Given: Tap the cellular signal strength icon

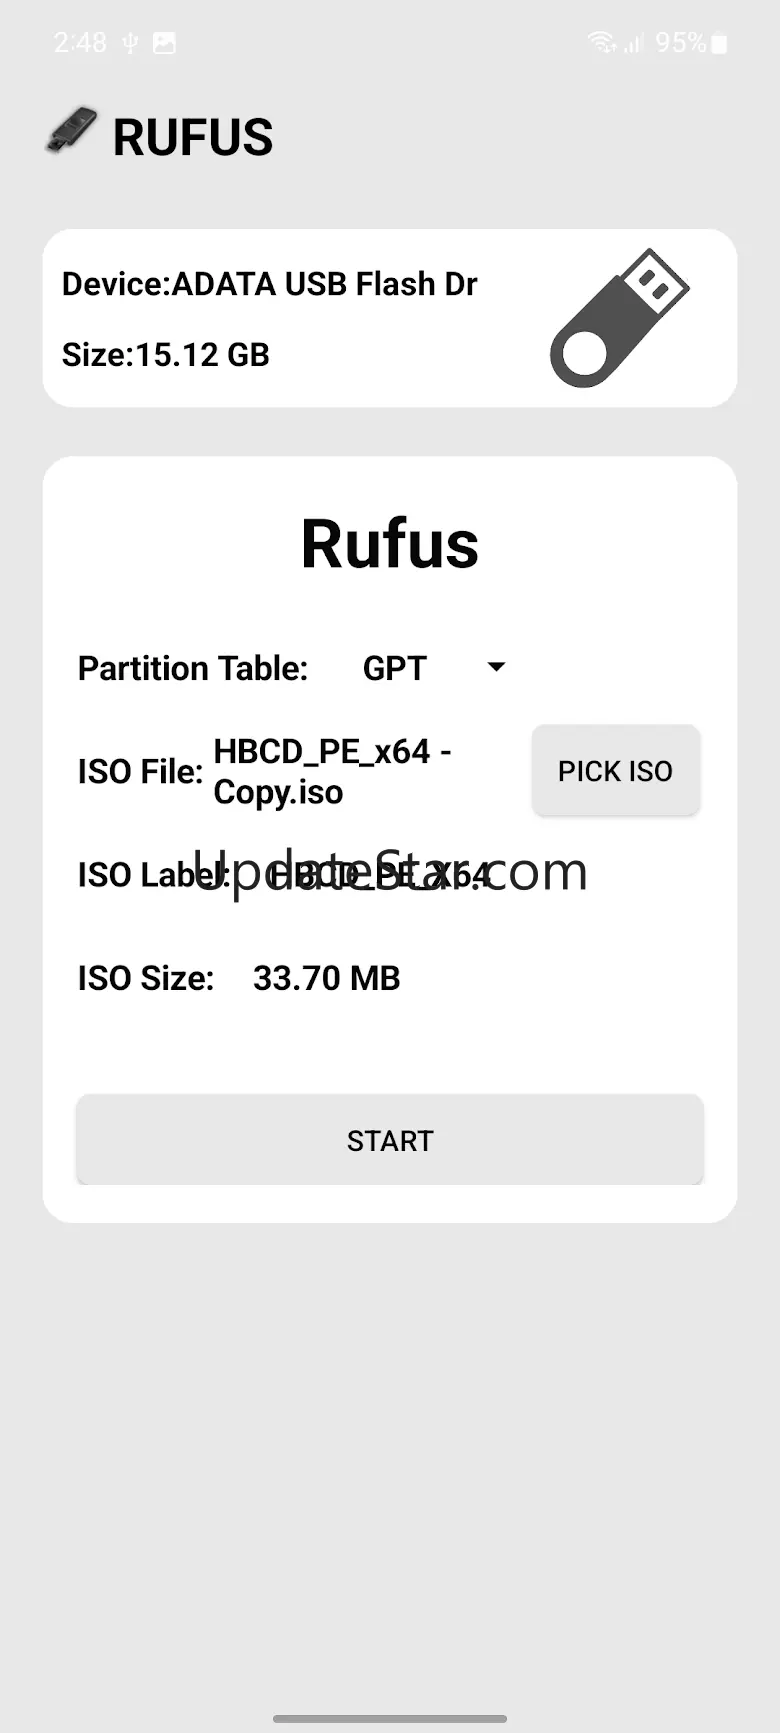Looking at the screenshot, I should [x=633, y=43].
